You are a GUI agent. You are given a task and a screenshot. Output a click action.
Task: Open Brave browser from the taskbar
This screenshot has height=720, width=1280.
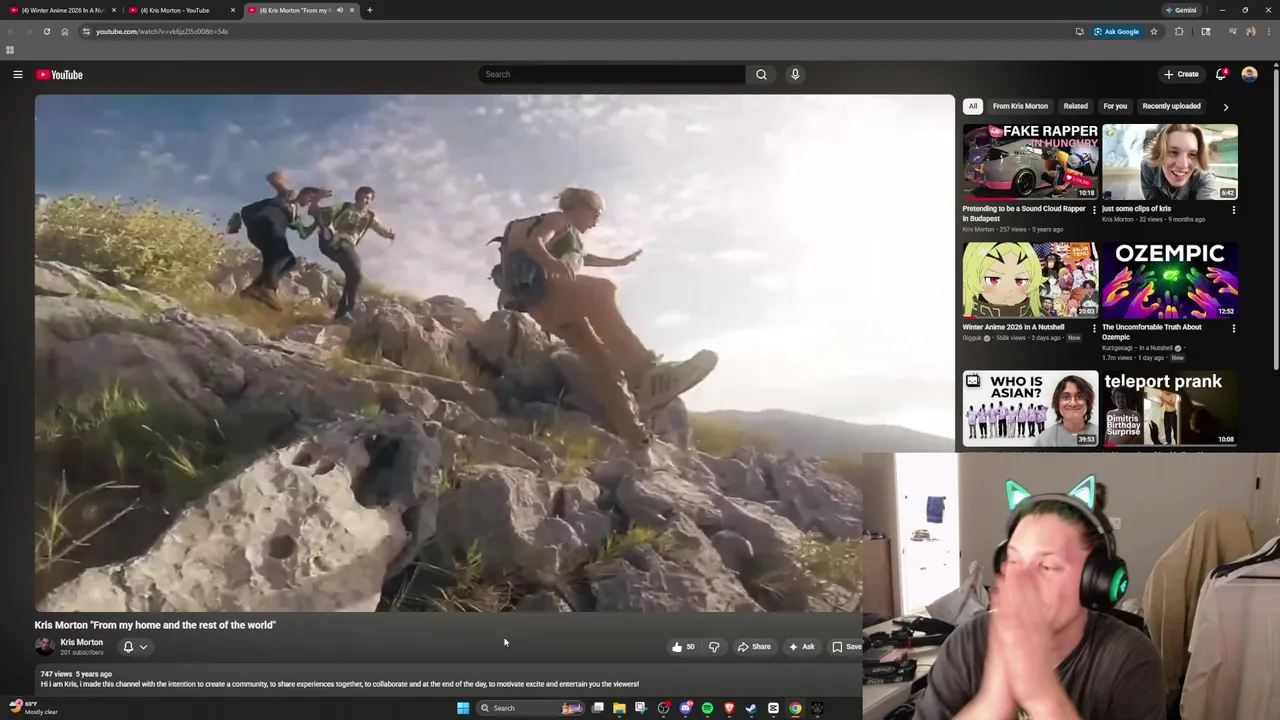tap(729, 708)
